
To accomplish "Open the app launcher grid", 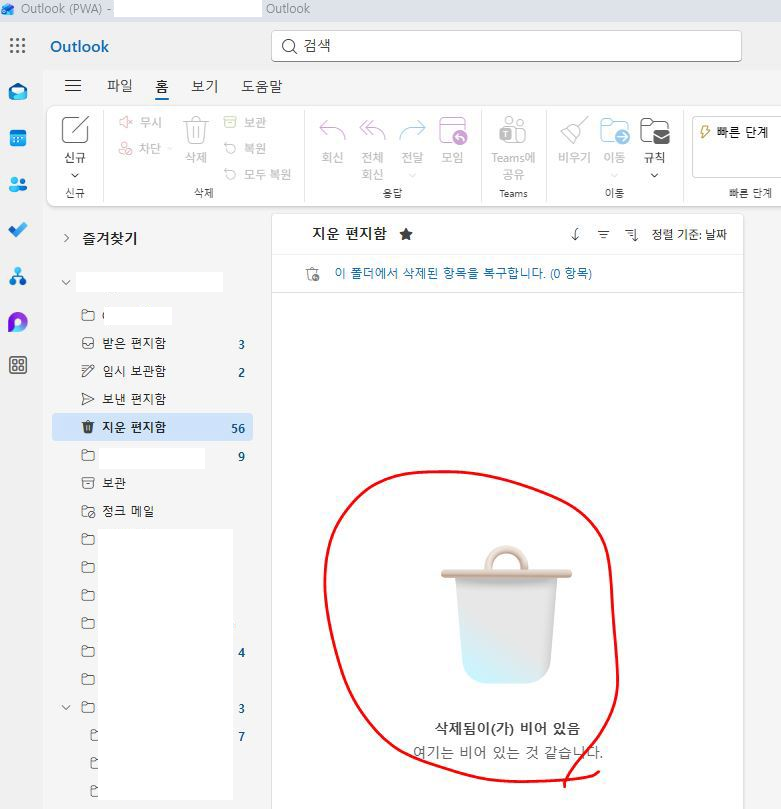I will tap(18, 46).
